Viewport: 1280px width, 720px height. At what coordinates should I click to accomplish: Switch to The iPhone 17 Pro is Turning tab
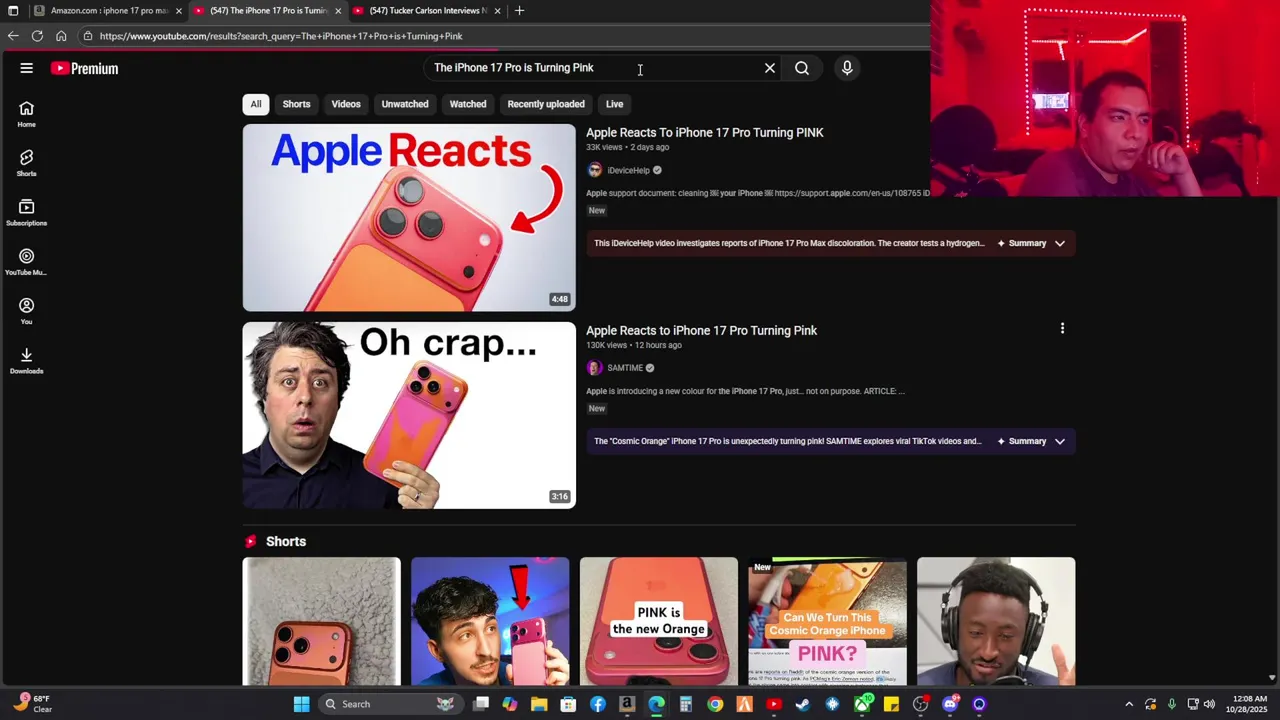pos(267,11)
